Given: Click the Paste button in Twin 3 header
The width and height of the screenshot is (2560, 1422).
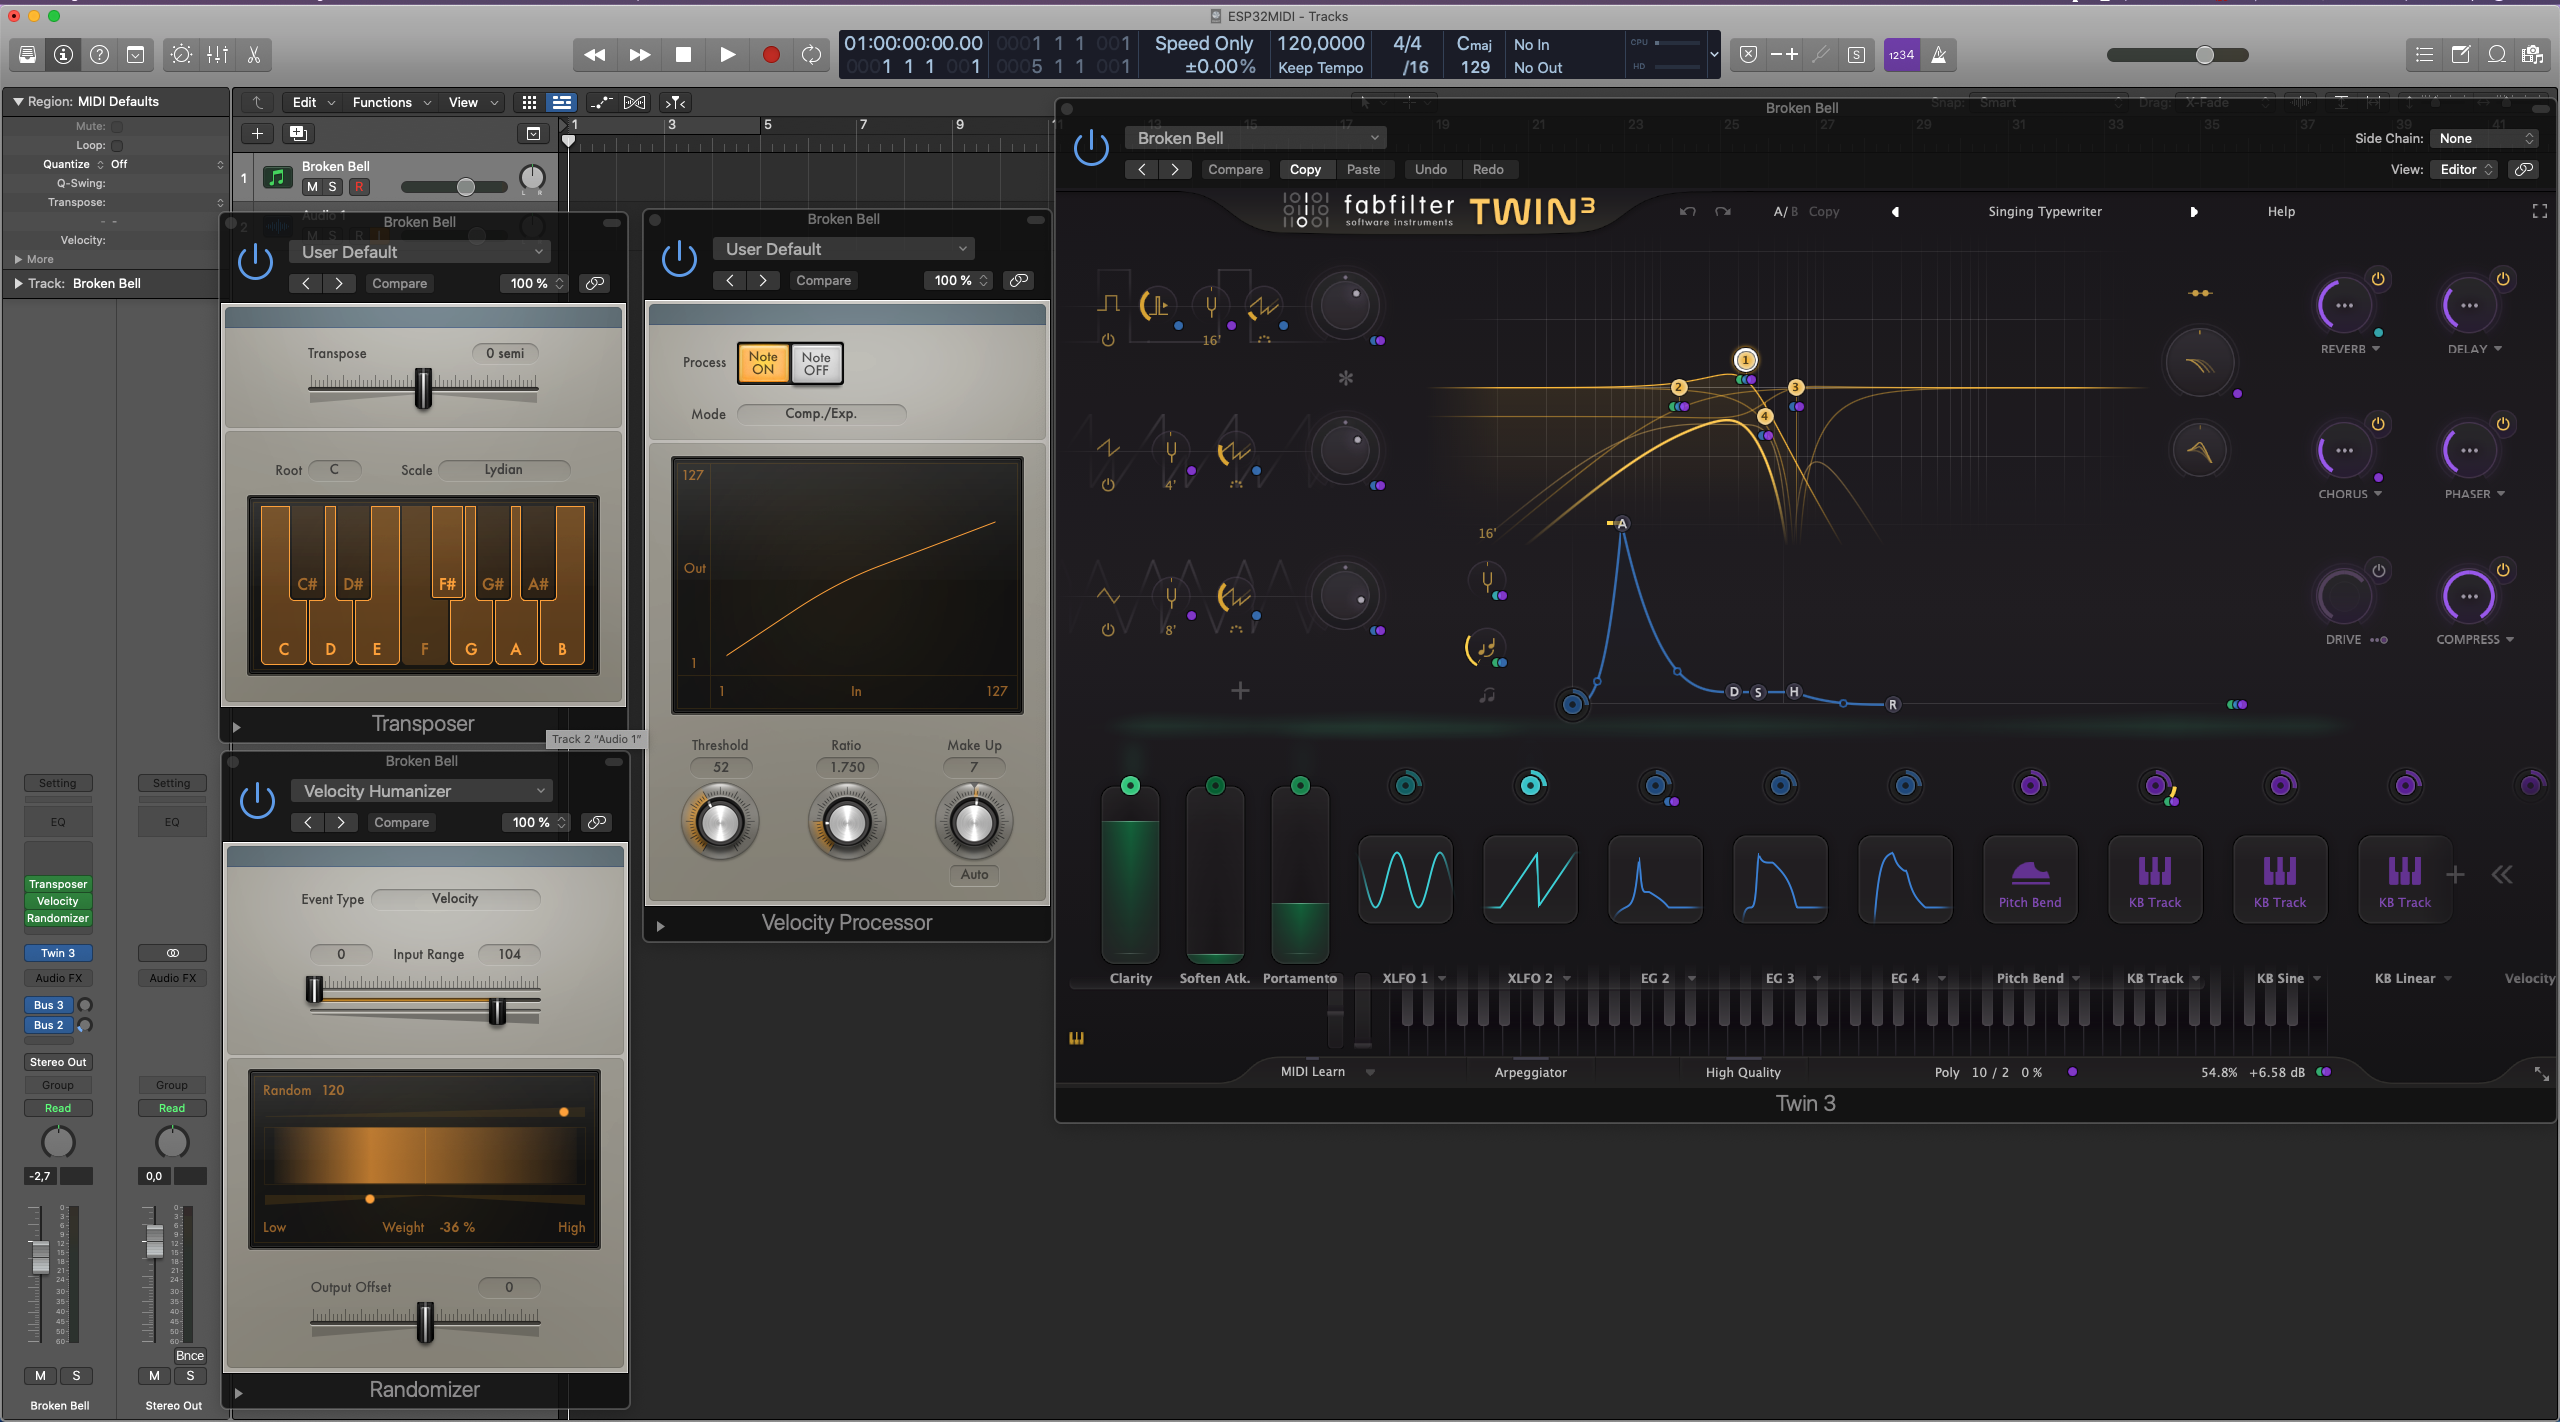Looking at the screenshot, I should pos(1363,170).
